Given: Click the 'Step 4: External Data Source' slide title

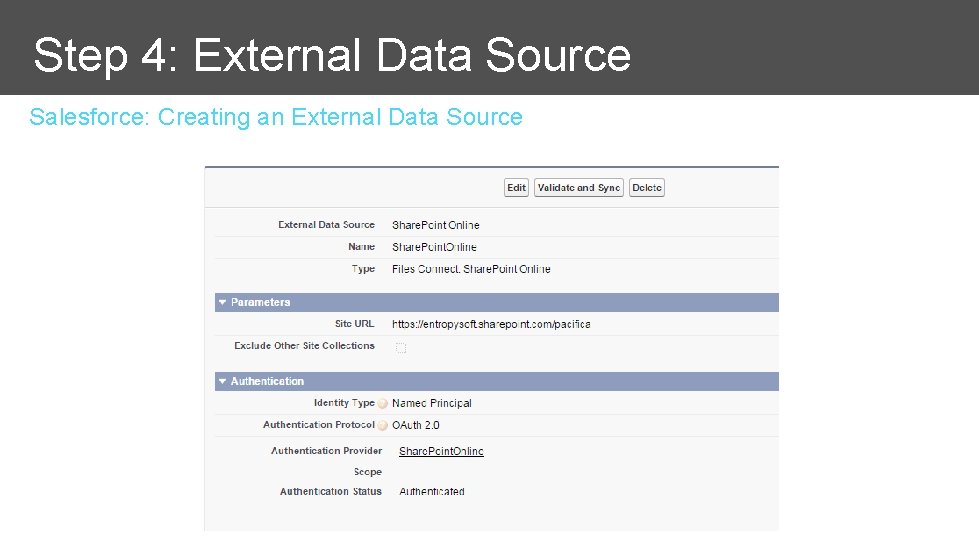Looking at the screenshot, I should coord(332,55).
